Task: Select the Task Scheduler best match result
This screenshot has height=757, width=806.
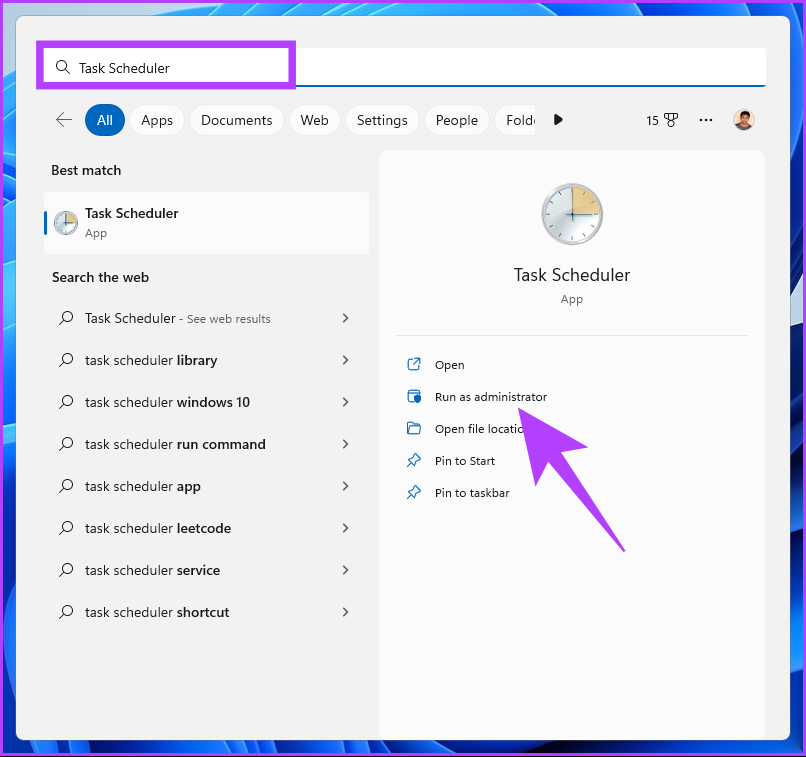Action: pyautogui.click(x=206, y=223)
